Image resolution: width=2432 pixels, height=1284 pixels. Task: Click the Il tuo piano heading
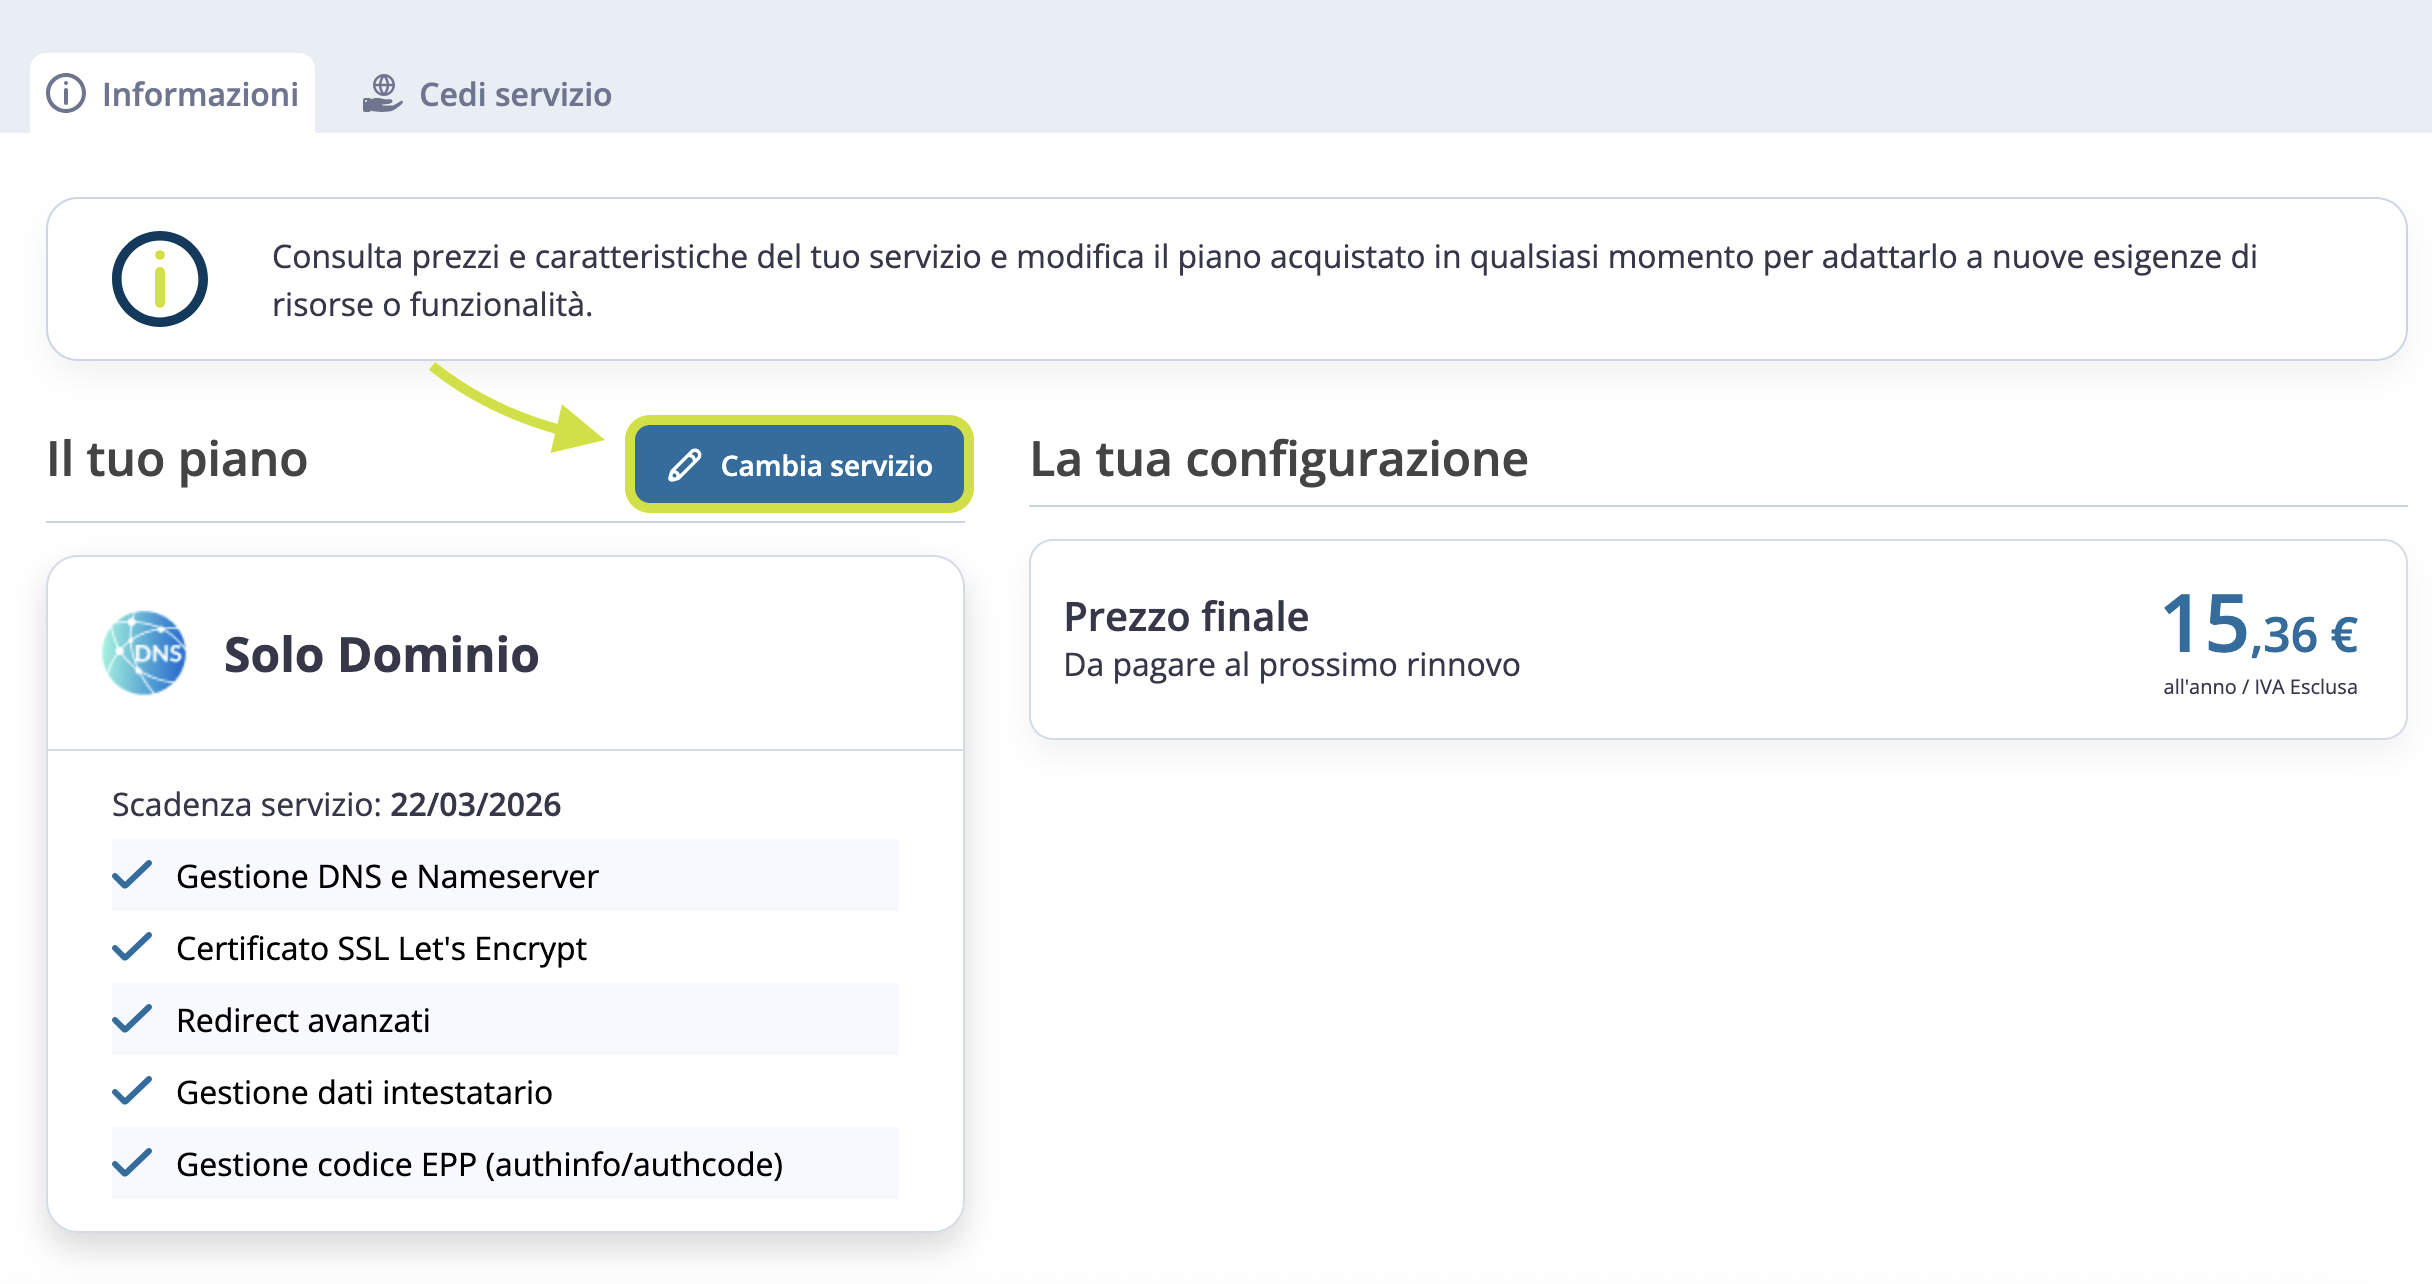(x=177, y=459)
